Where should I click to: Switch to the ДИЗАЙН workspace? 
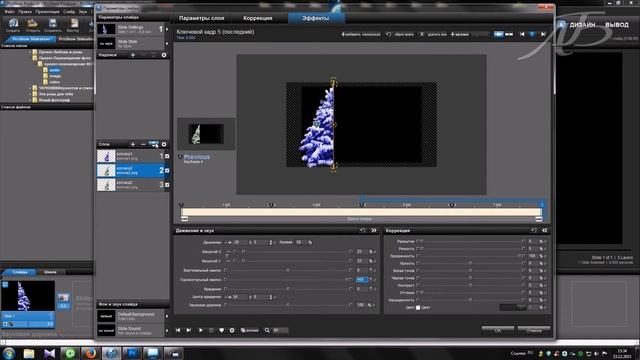(582, 25)
